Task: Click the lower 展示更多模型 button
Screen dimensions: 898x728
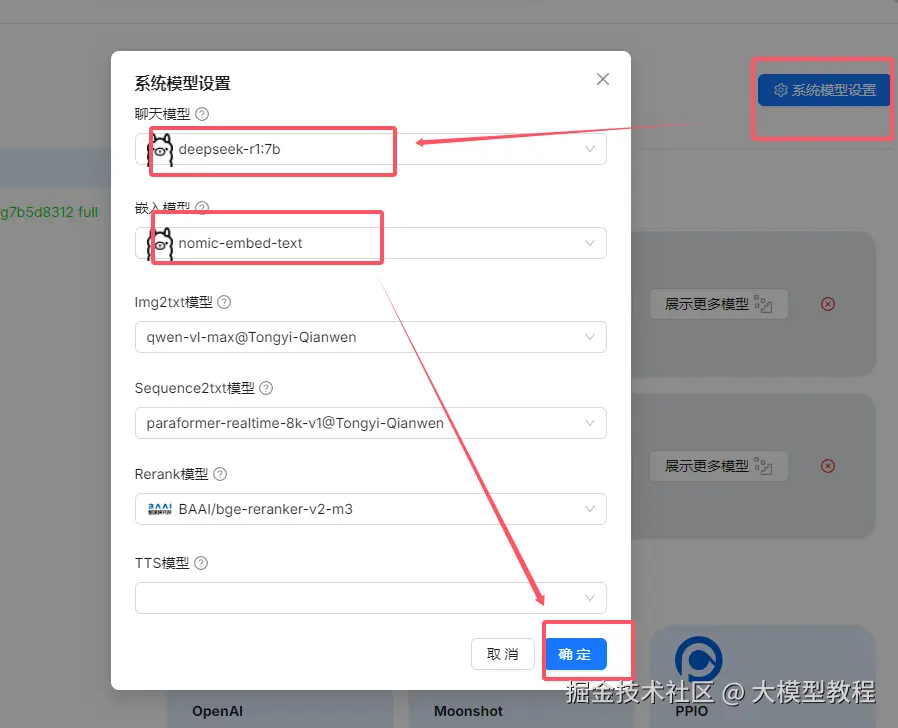Action: click(x=718, y=466)
